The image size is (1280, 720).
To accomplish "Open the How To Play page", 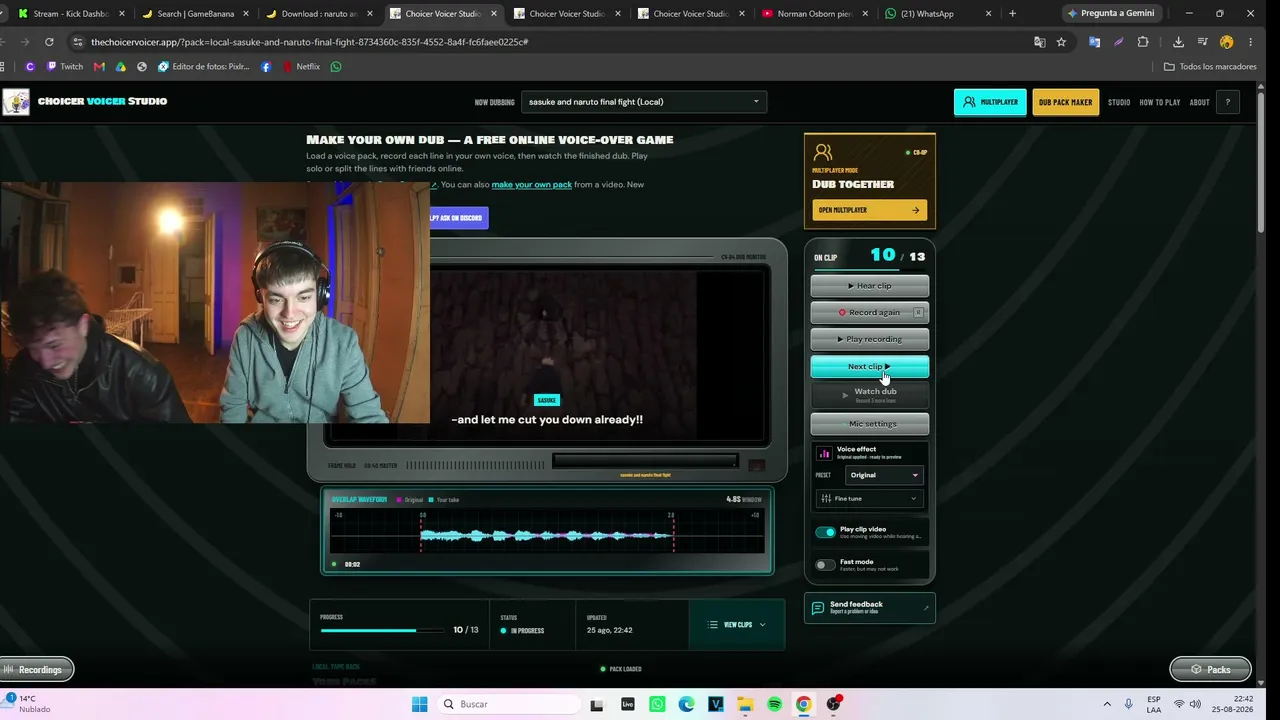I will [x=1160, y=102].
